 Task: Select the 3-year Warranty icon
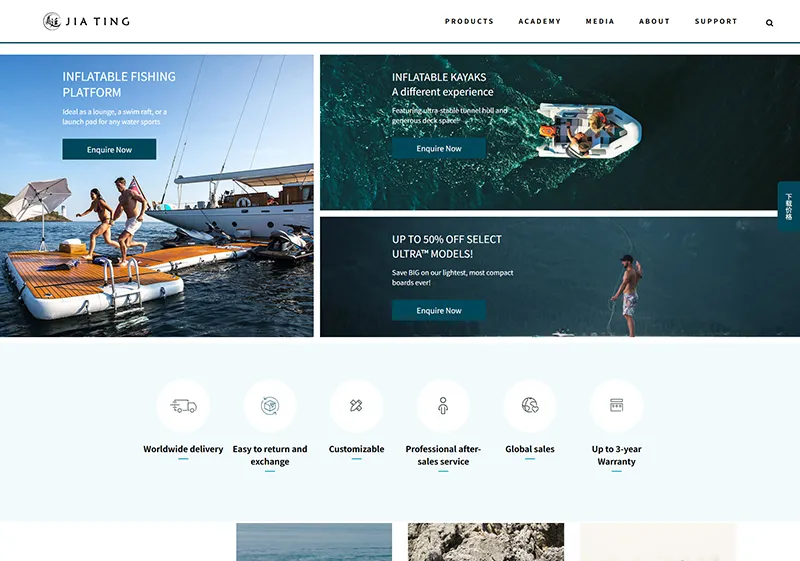(x=616, y=405)
